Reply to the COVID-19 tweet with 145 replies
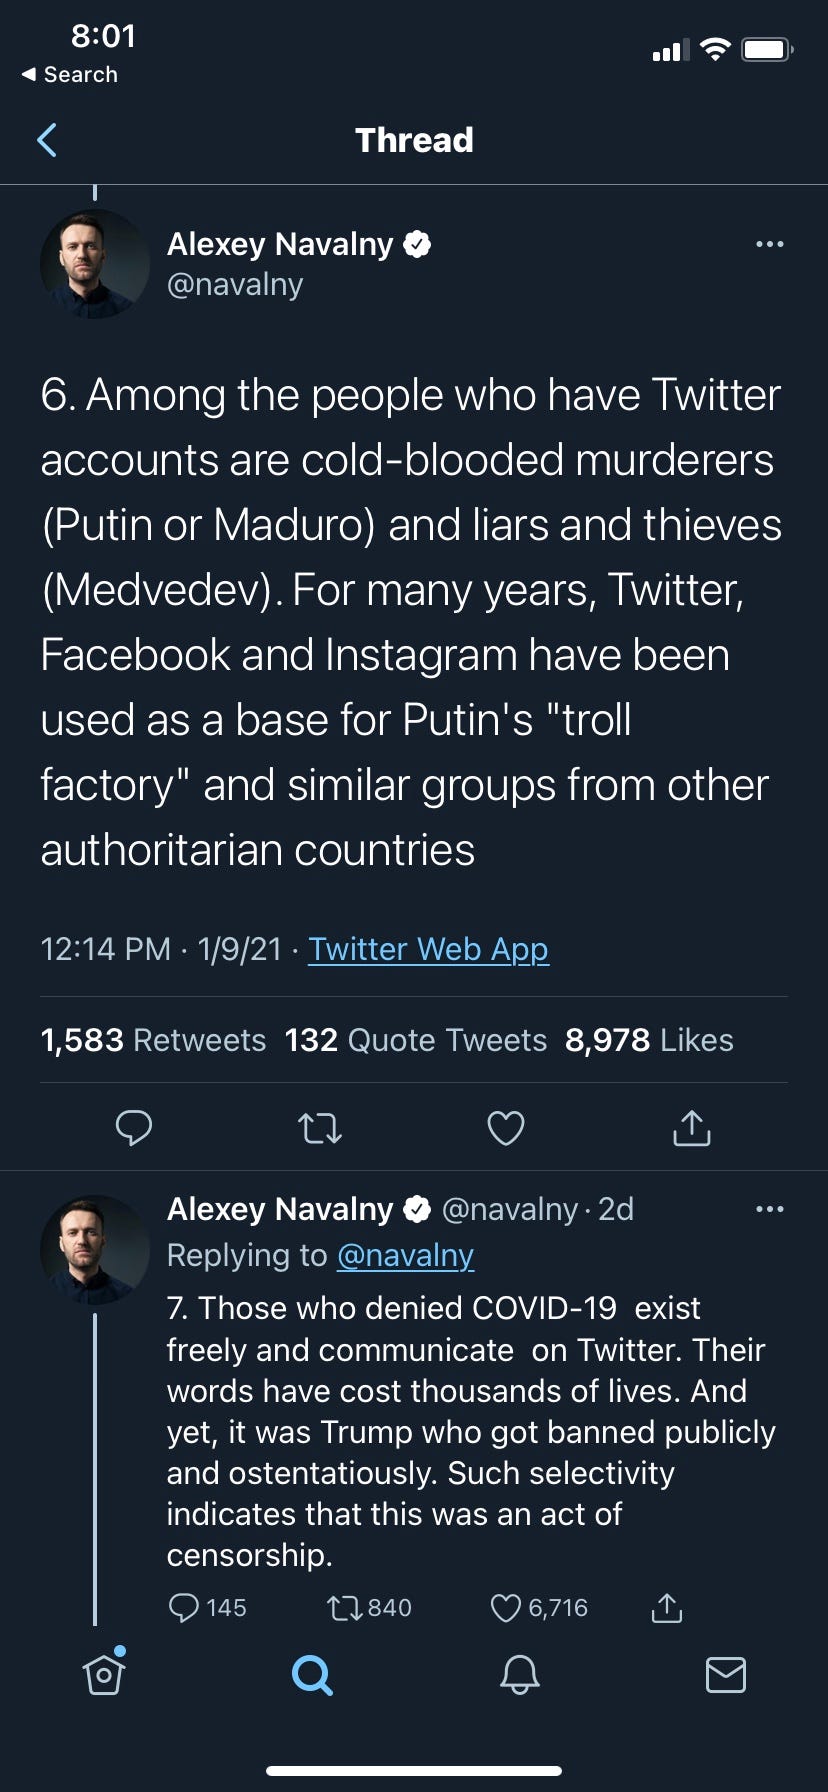Screen dimensions: 828x1792 coord(185,1607)
